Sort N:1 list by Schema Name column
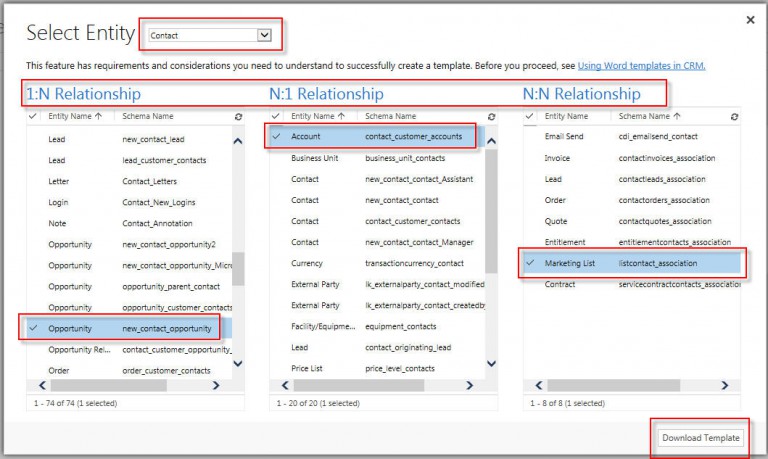The image size is (768, 459). coord(390,116)
